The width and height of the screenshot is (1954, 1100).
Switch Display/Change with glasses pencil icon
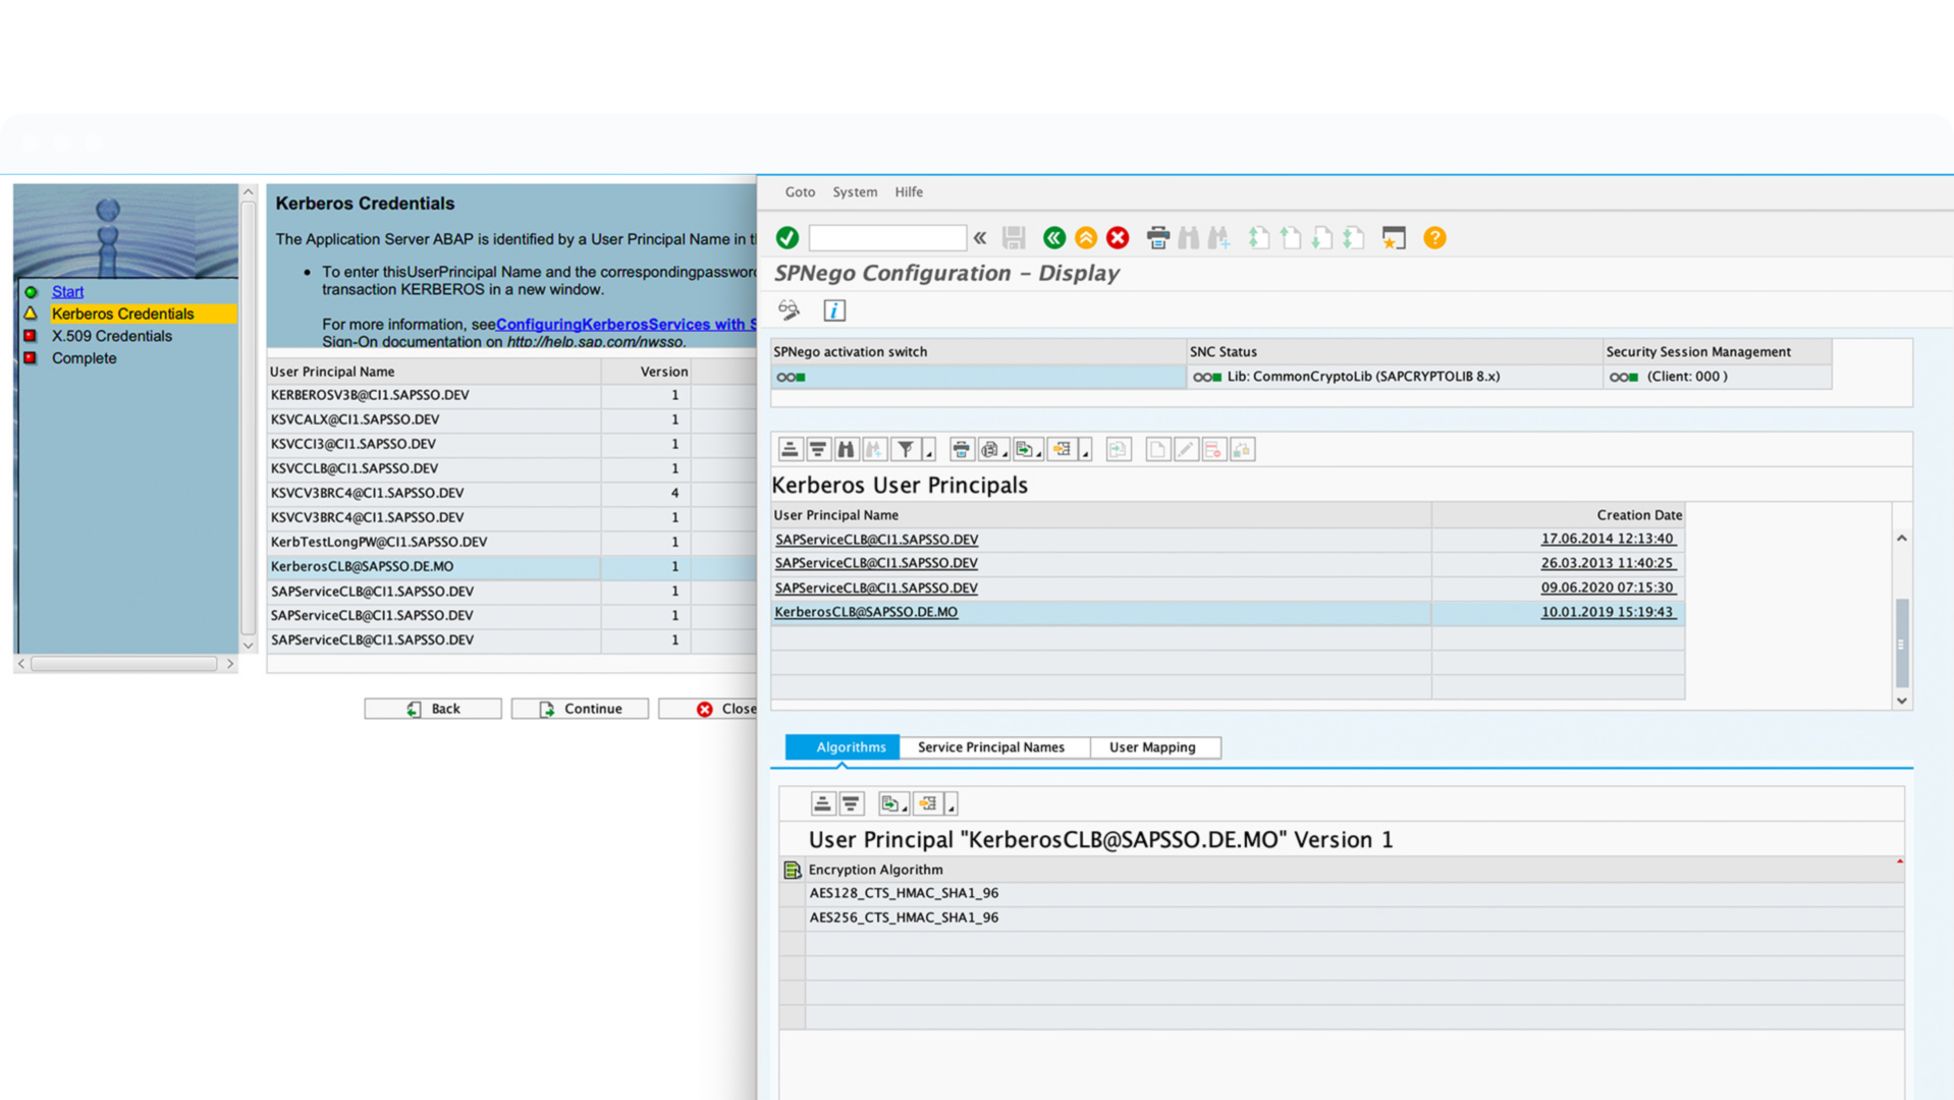click(789, 310)
